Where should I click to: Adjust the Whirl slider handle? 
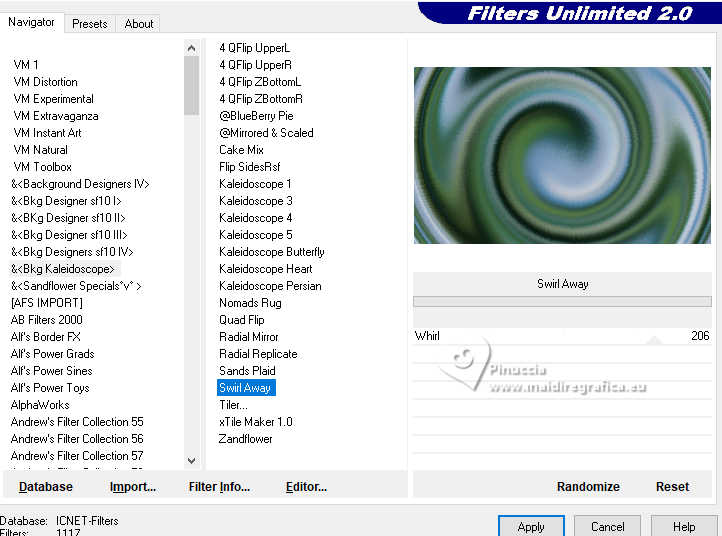(654, 340)
